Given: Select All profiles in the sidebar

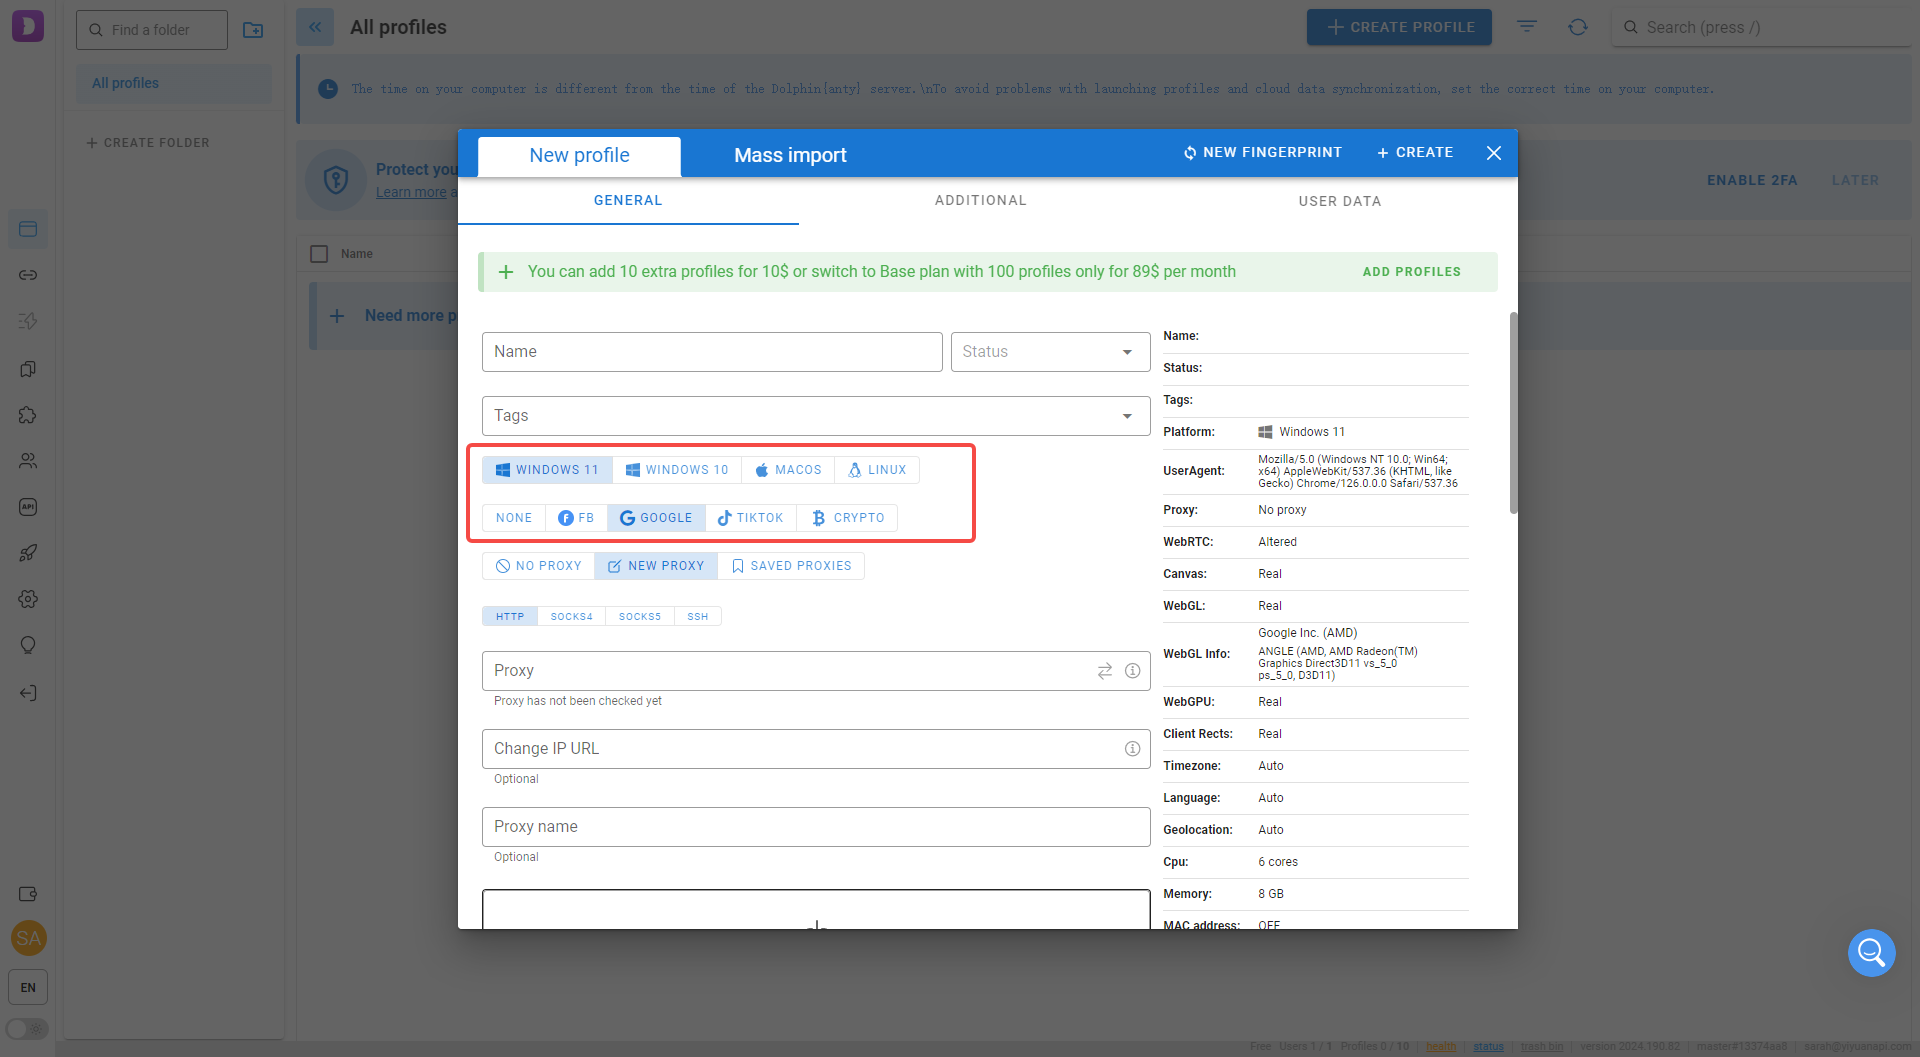Looking at the screenshot, I should (174, 84).
